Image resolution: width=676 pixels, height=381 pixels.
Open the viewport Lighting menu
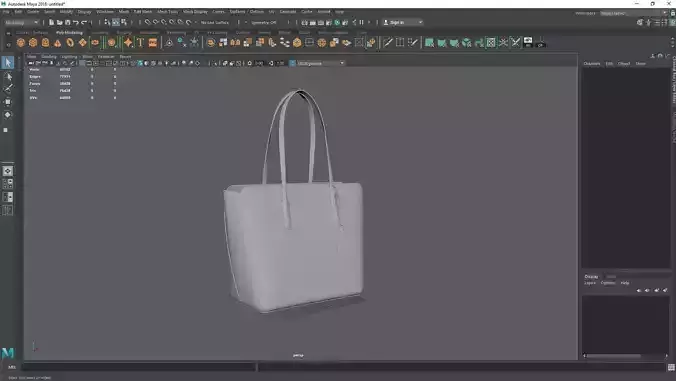pyautogui.click(x=69, y=56)
